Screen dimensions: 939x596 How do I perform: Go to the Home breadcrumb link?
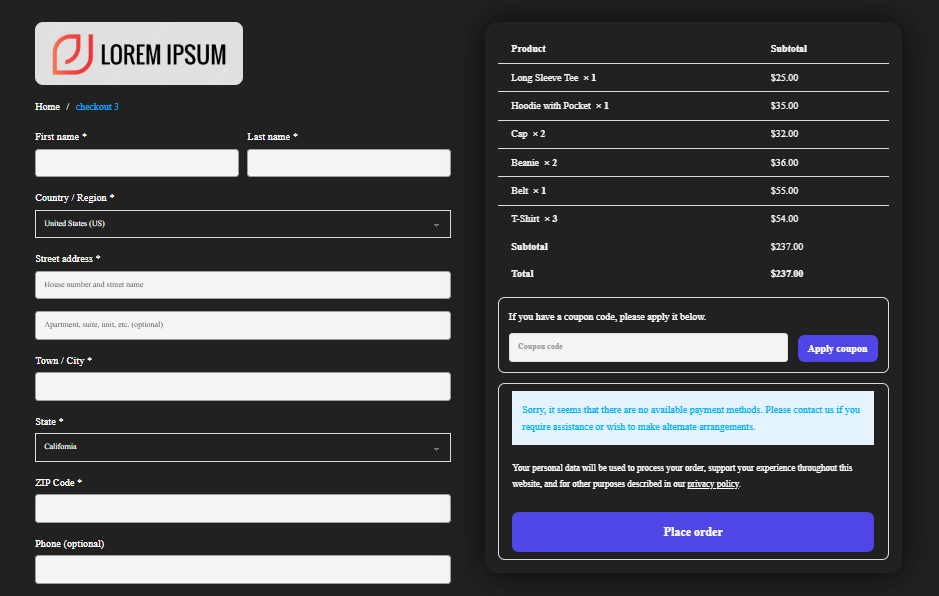(47, 107)
